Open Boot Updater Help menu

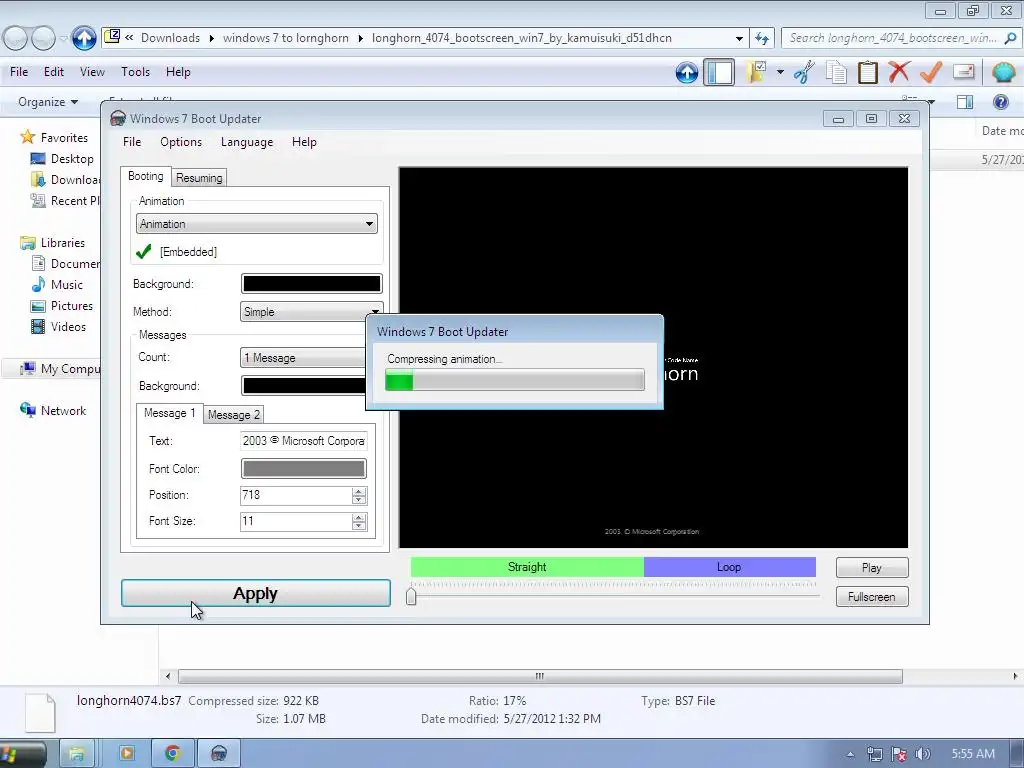(304, 142)
